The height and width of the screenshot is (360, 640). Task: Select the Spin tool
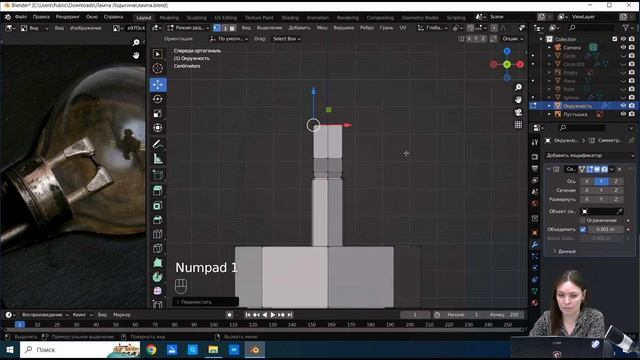158,277
